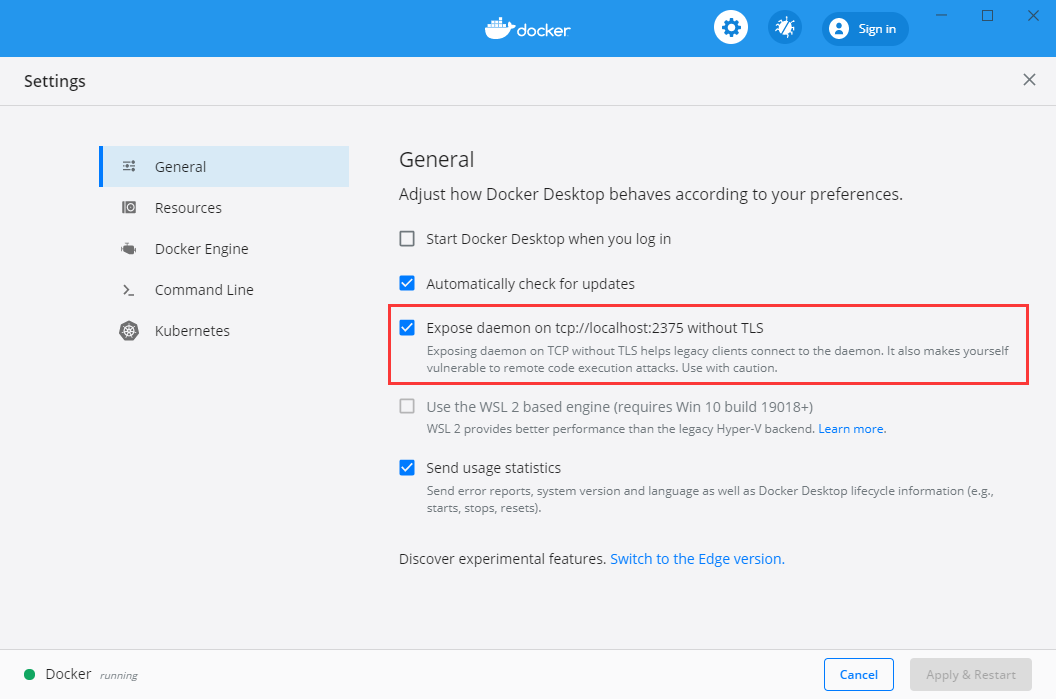Enable Start Docker Desktop when you log in
The image size is (1056, 699).
click(407, 239)
